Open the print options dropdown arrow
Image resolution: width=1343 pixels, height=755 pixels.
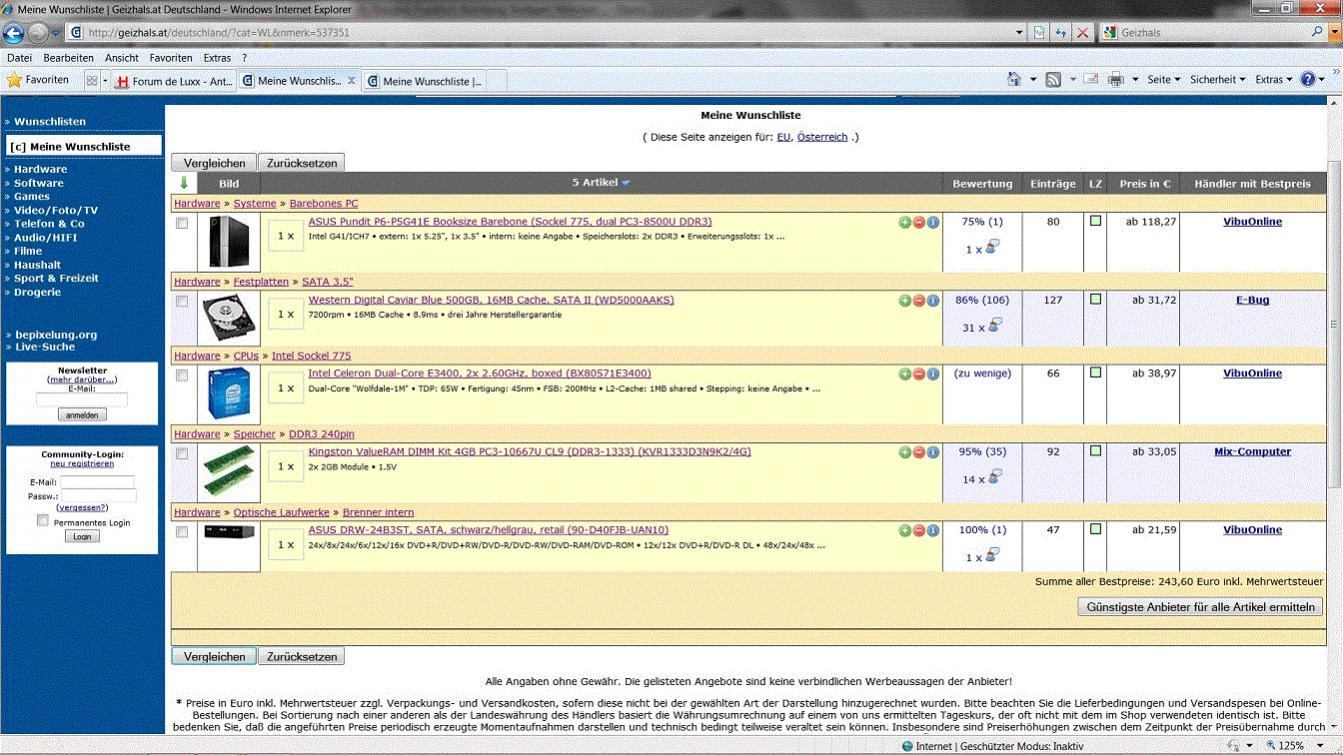1134,80
